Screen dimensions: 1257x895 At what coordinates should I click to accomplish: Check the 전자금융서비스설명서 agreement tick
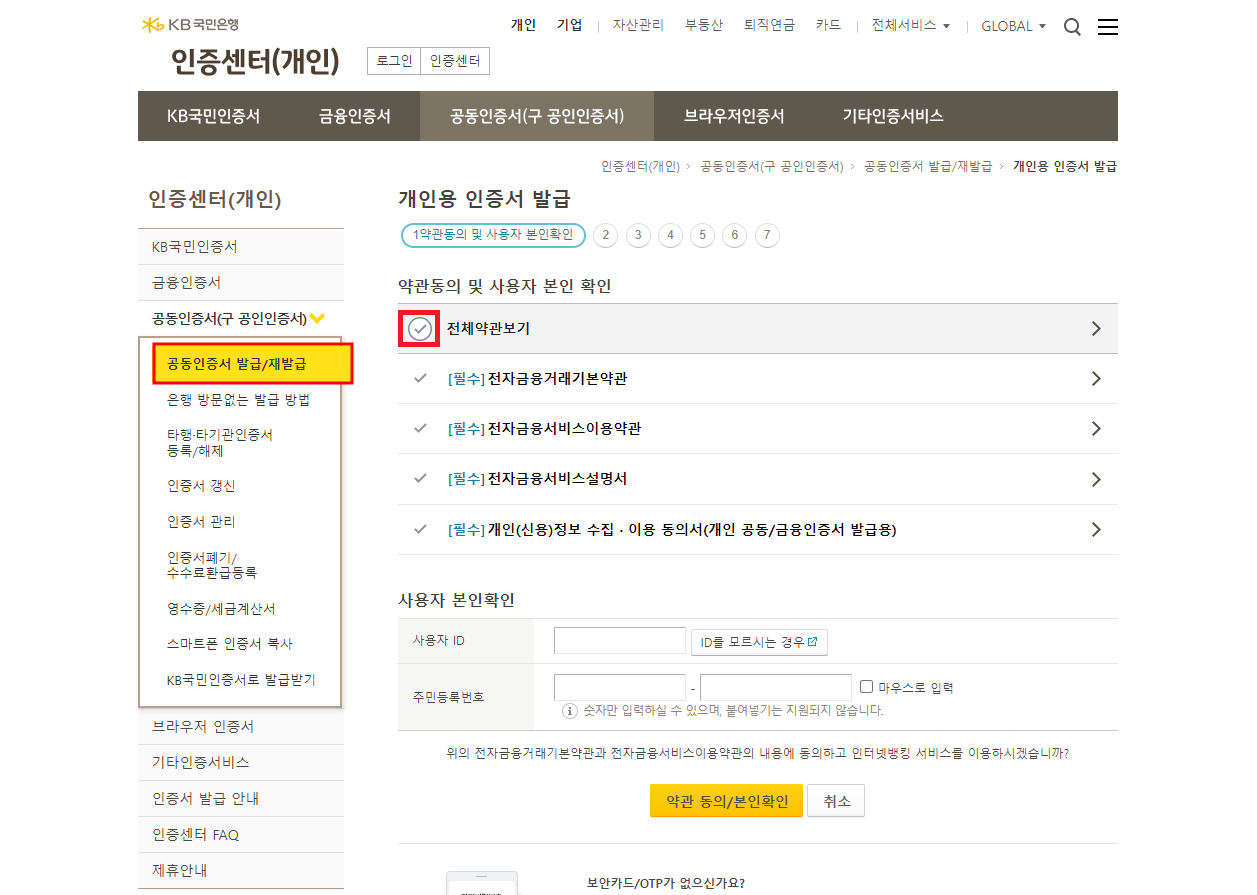coord(420,479)
